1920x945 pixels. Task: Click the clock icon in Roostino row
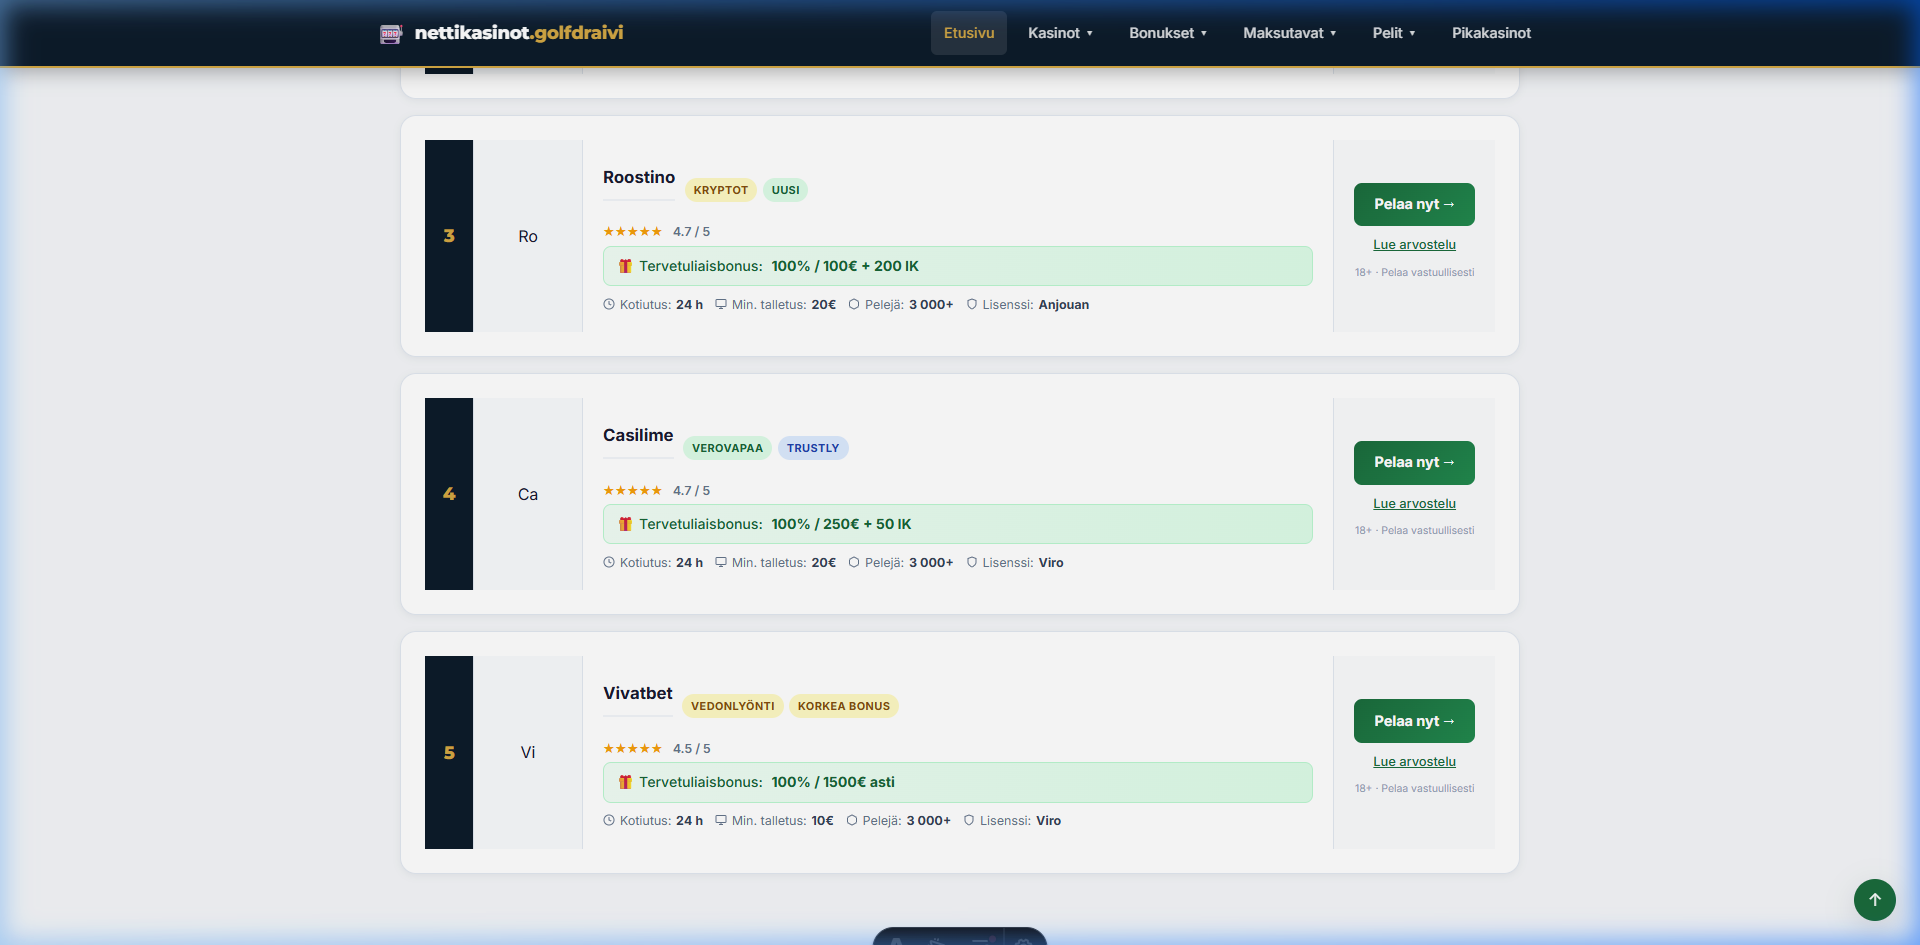609,304
